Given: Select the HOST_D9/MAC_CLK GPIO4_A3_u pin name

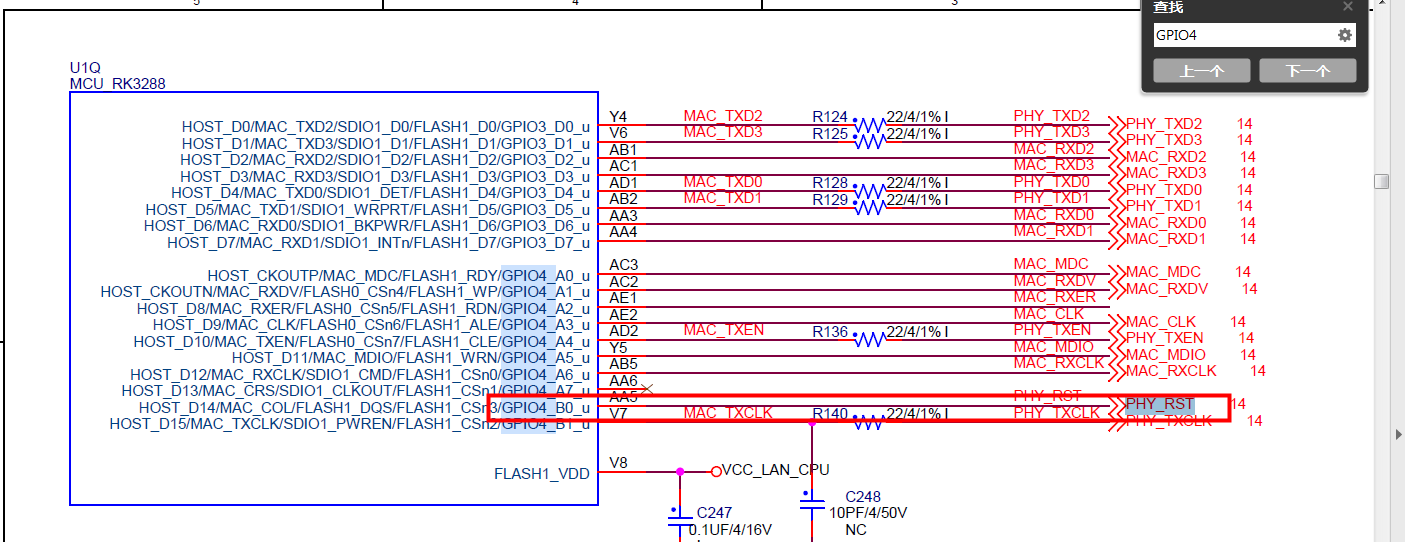Looking at the screenshot, I should (x=372, y=325).
